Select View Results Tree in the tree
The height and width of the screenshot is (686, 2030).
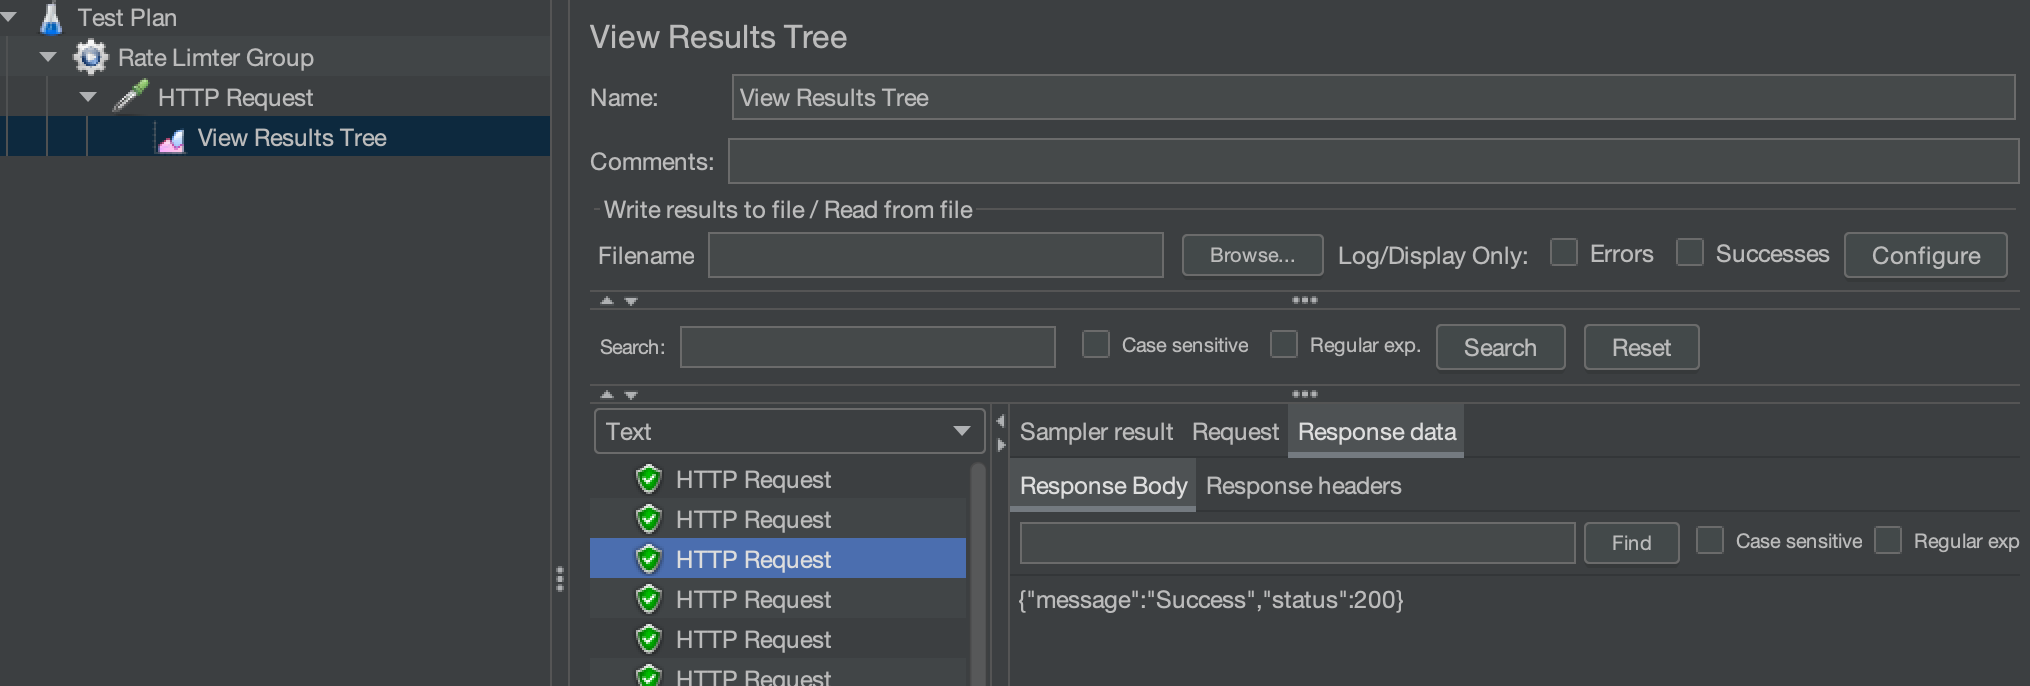[x=291, y=137]
